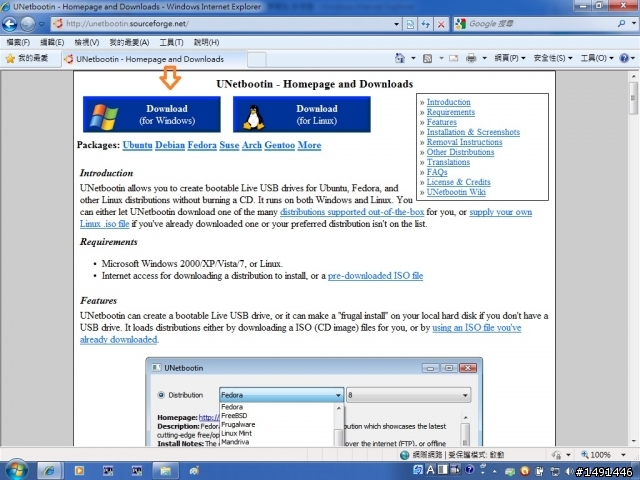This screenshot has width=640, height=480.
Task: Click the Home page icon
Action: pyautogui.click(x=400, y=58)
